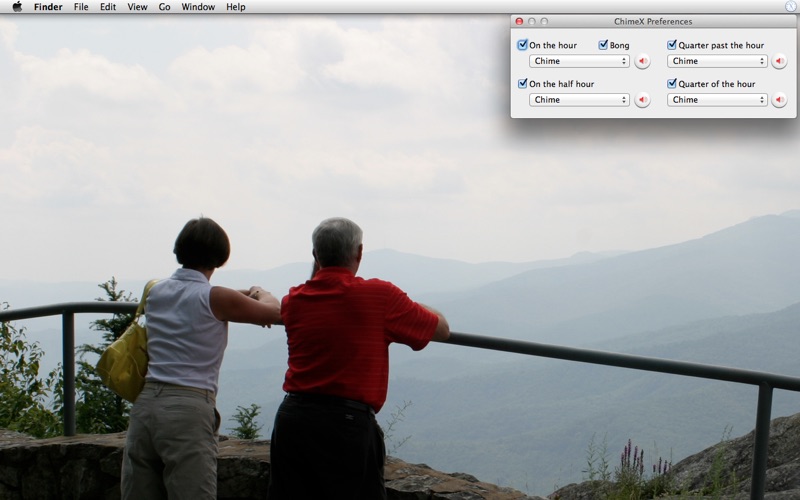This screenshot has width=800, height=500.
Task: Open the On the half hour sound dropdown
Action: [x=579, y=100]
